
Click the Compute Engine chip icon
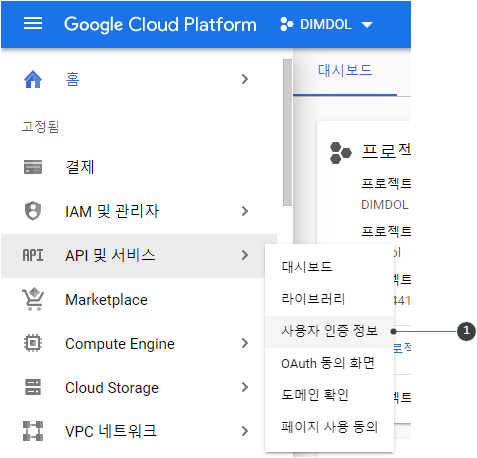[x=33, y=343]
